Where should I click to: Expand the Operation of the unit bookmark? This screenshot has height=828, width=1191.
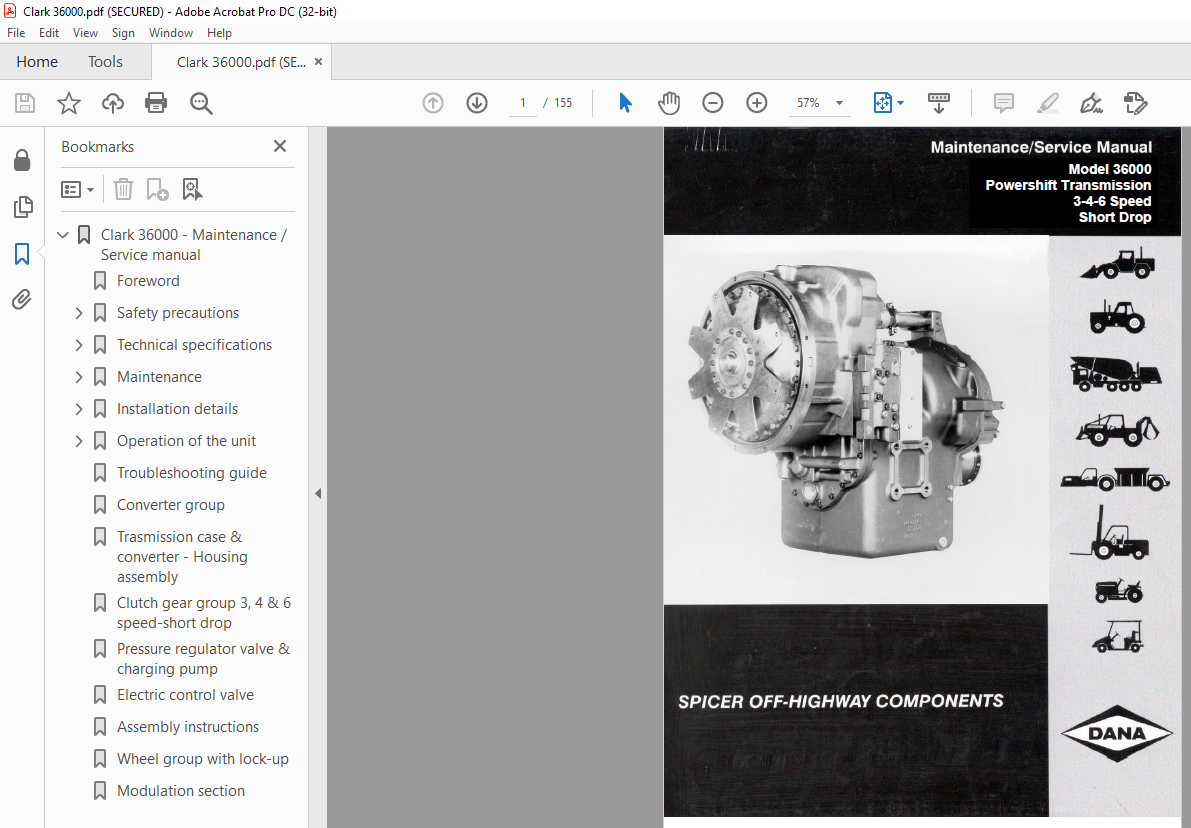79,441
